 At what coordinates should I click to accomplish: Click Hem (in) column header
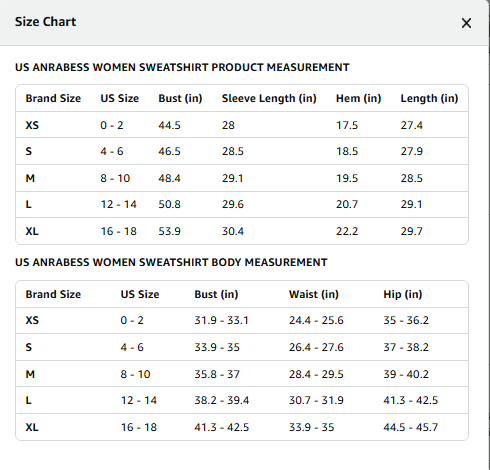pyautogui.click(x=358, y=98)
